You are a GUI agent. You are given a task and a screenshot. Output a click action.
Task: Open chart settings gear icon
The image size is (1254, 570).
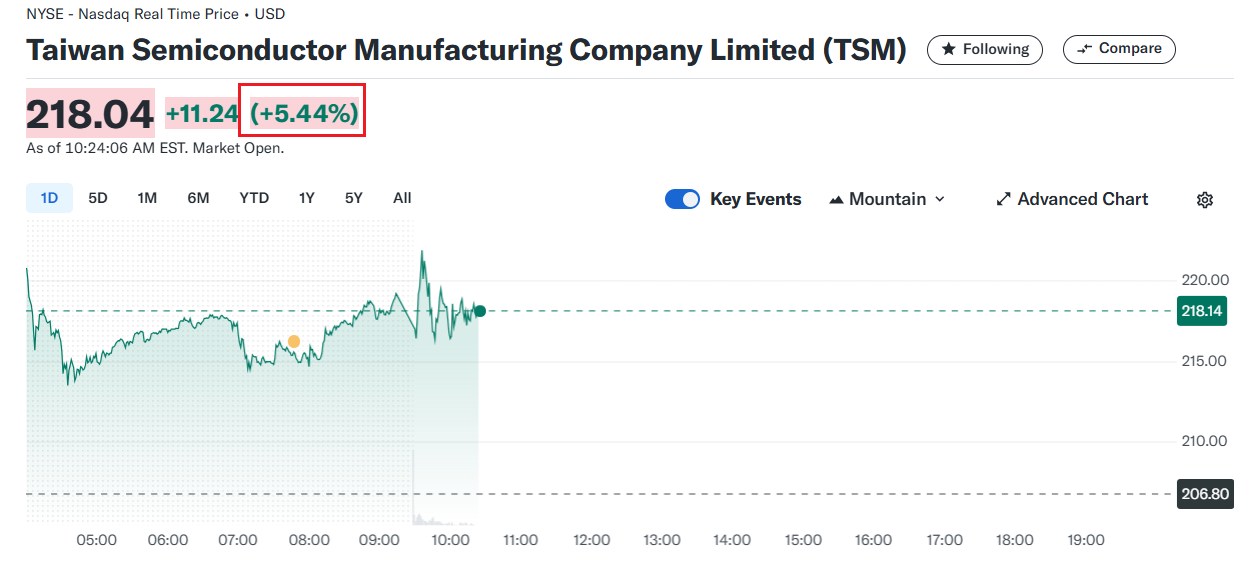[1204, 200]
